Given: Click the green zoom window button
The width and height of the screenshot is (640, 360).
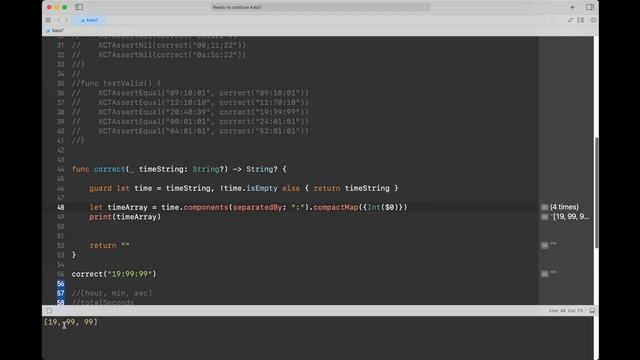Looking at the screenshot, I should (64, 7).
